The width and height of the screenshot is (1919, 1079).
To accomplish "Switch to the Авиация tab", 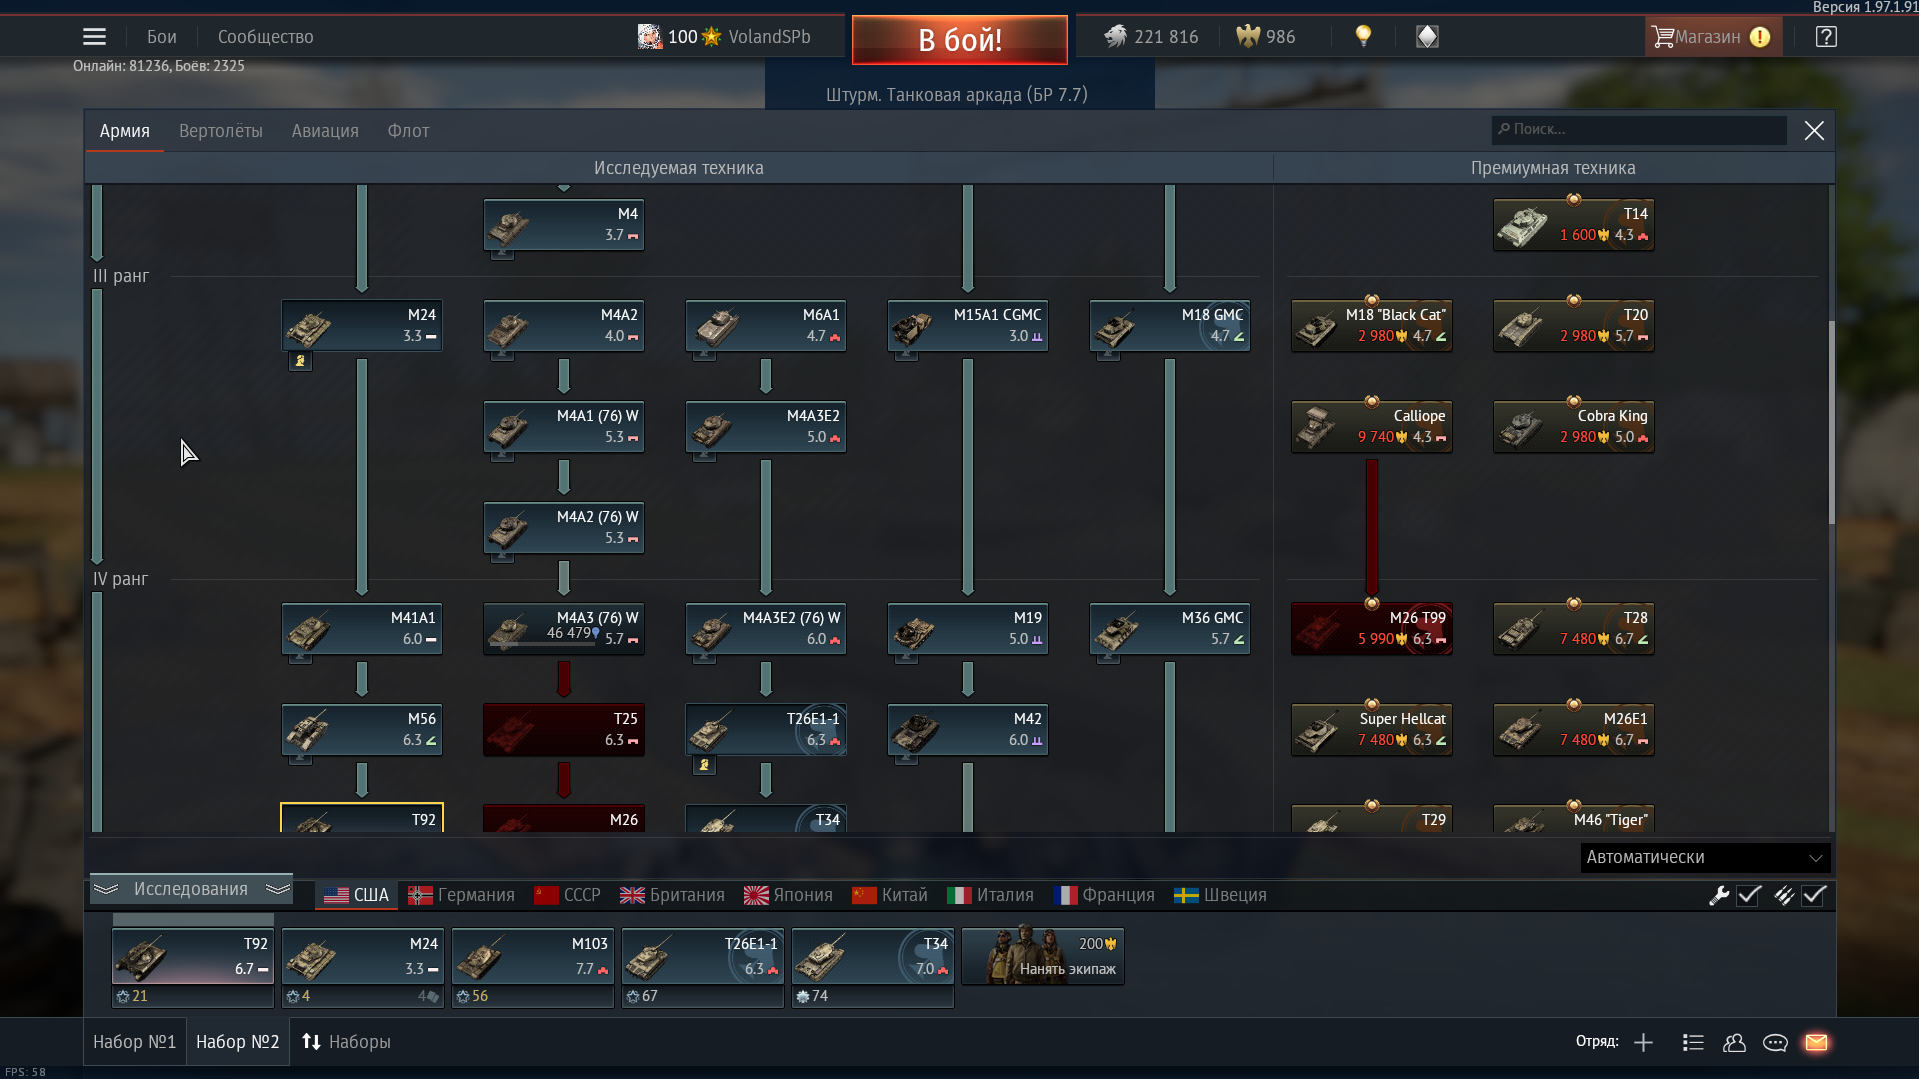I will tap(325, 131).
